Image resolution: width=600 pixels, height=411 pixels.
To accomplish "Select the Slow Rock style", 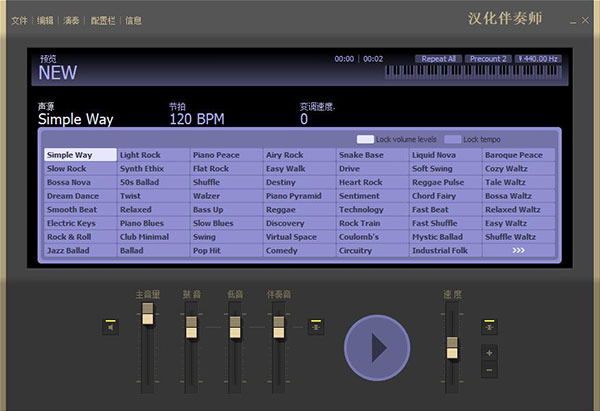I will click(x=80, y=168).
